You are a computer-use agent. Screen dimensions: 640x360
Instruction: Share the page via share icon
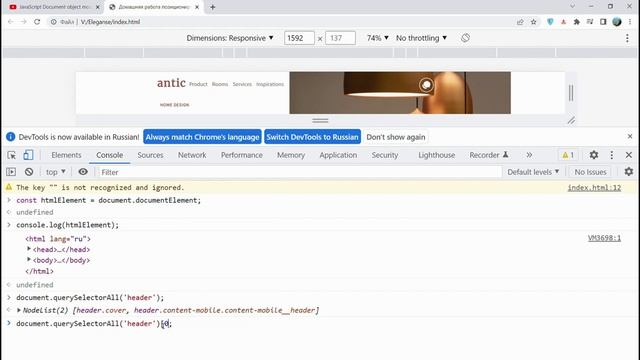coord(520,22)
